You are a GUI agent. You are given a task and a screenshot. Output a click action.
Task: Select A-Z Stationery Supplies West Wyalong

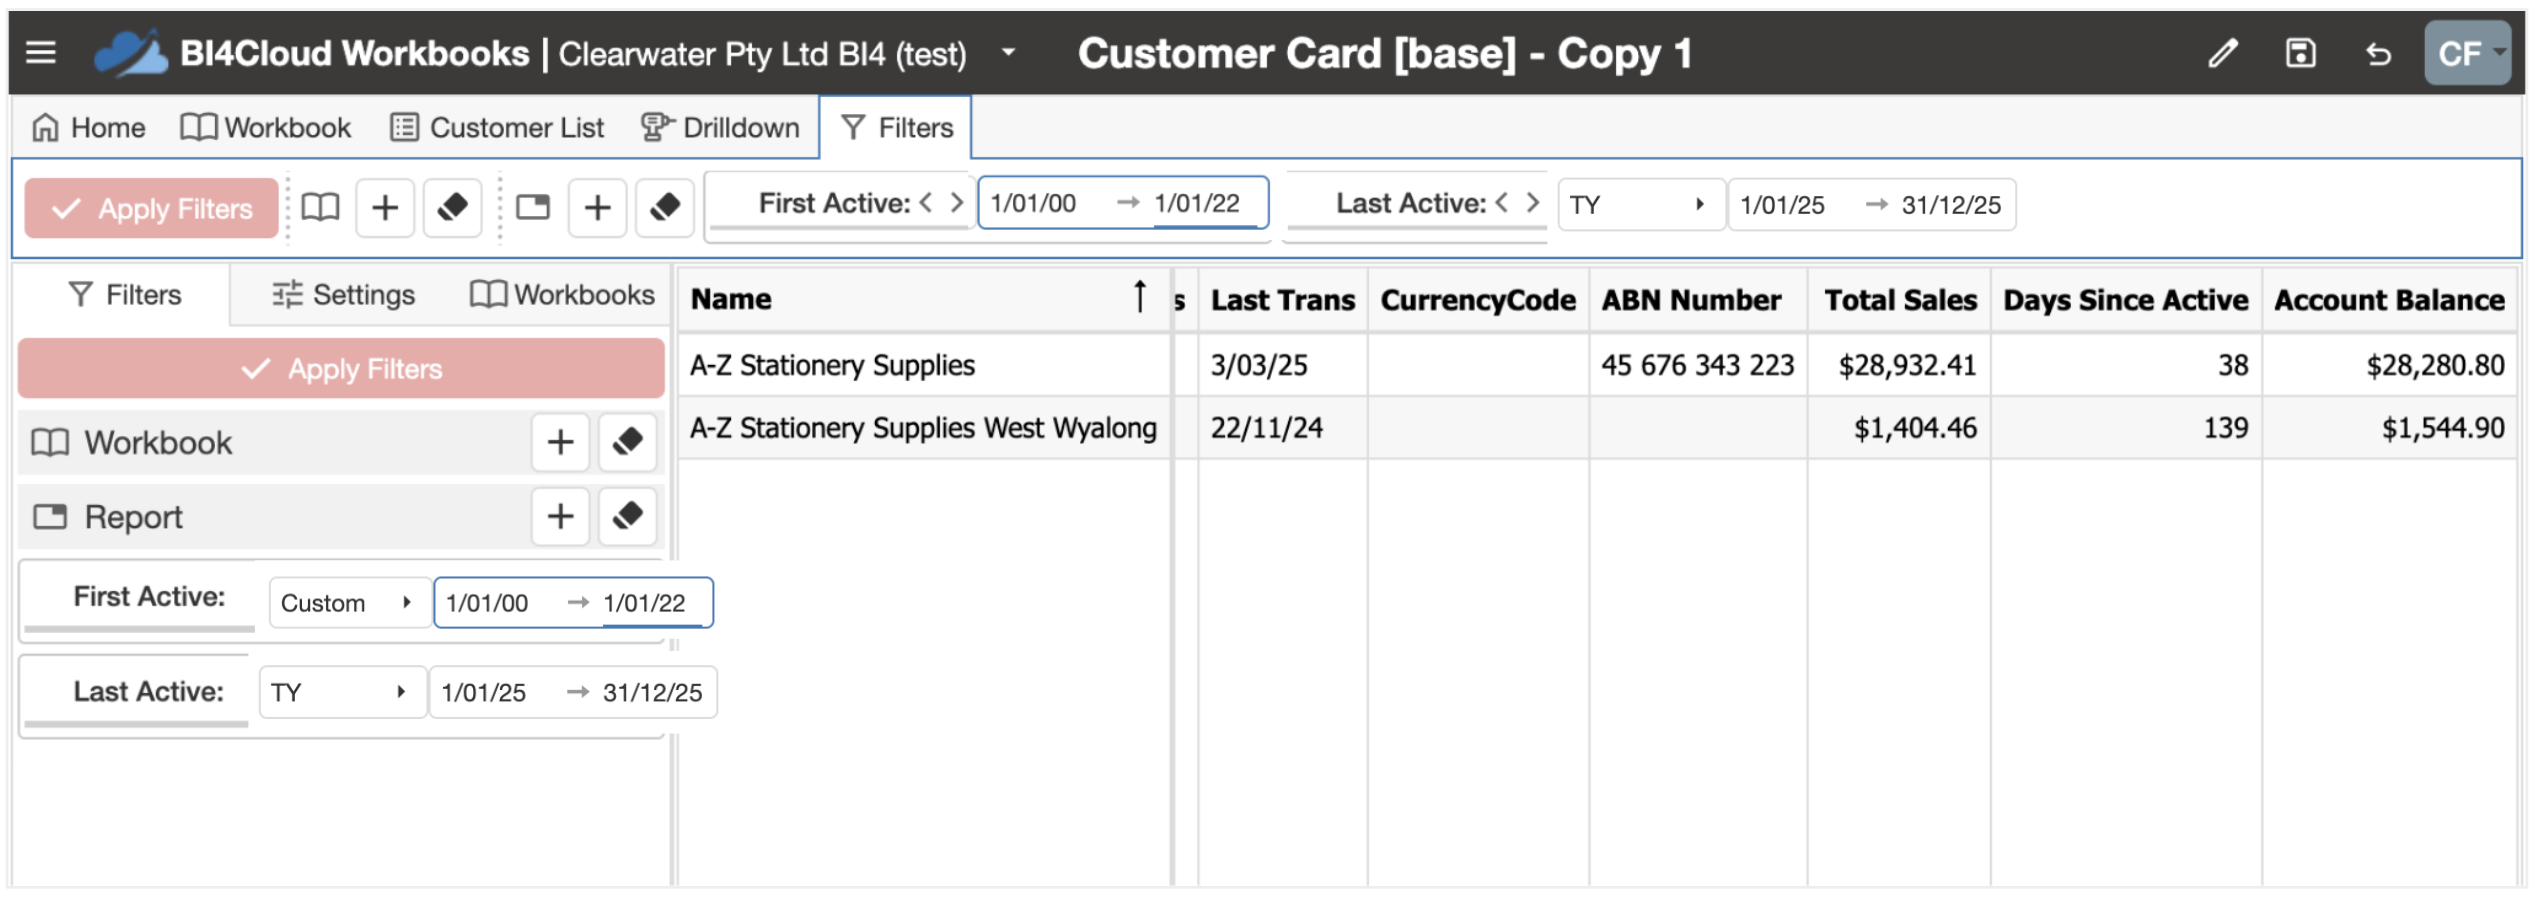pos(923,428)
